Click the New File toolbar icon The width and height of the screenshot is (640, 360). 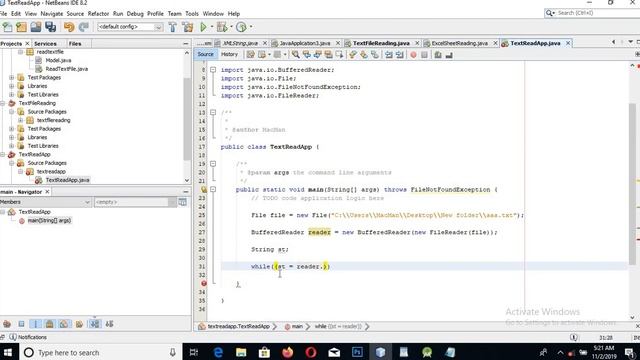pyautogui.click(x=7, y=27)
